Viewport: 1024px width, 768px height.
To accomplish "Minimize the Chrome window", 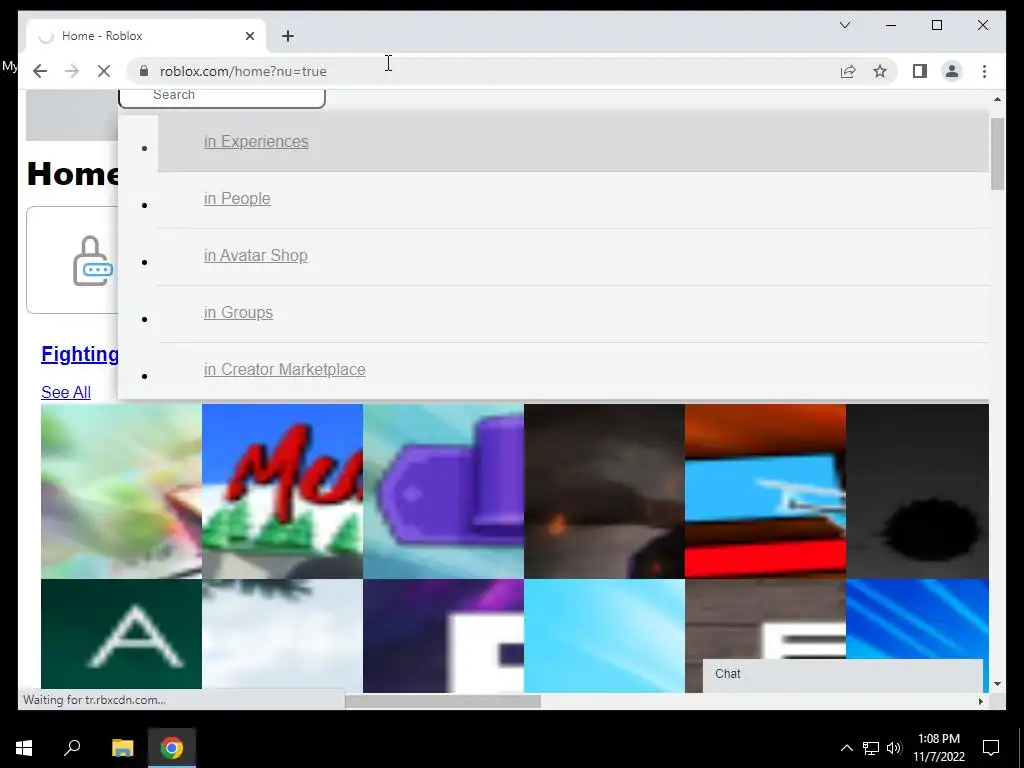I will pyautogui.click(x=891, y=25).
